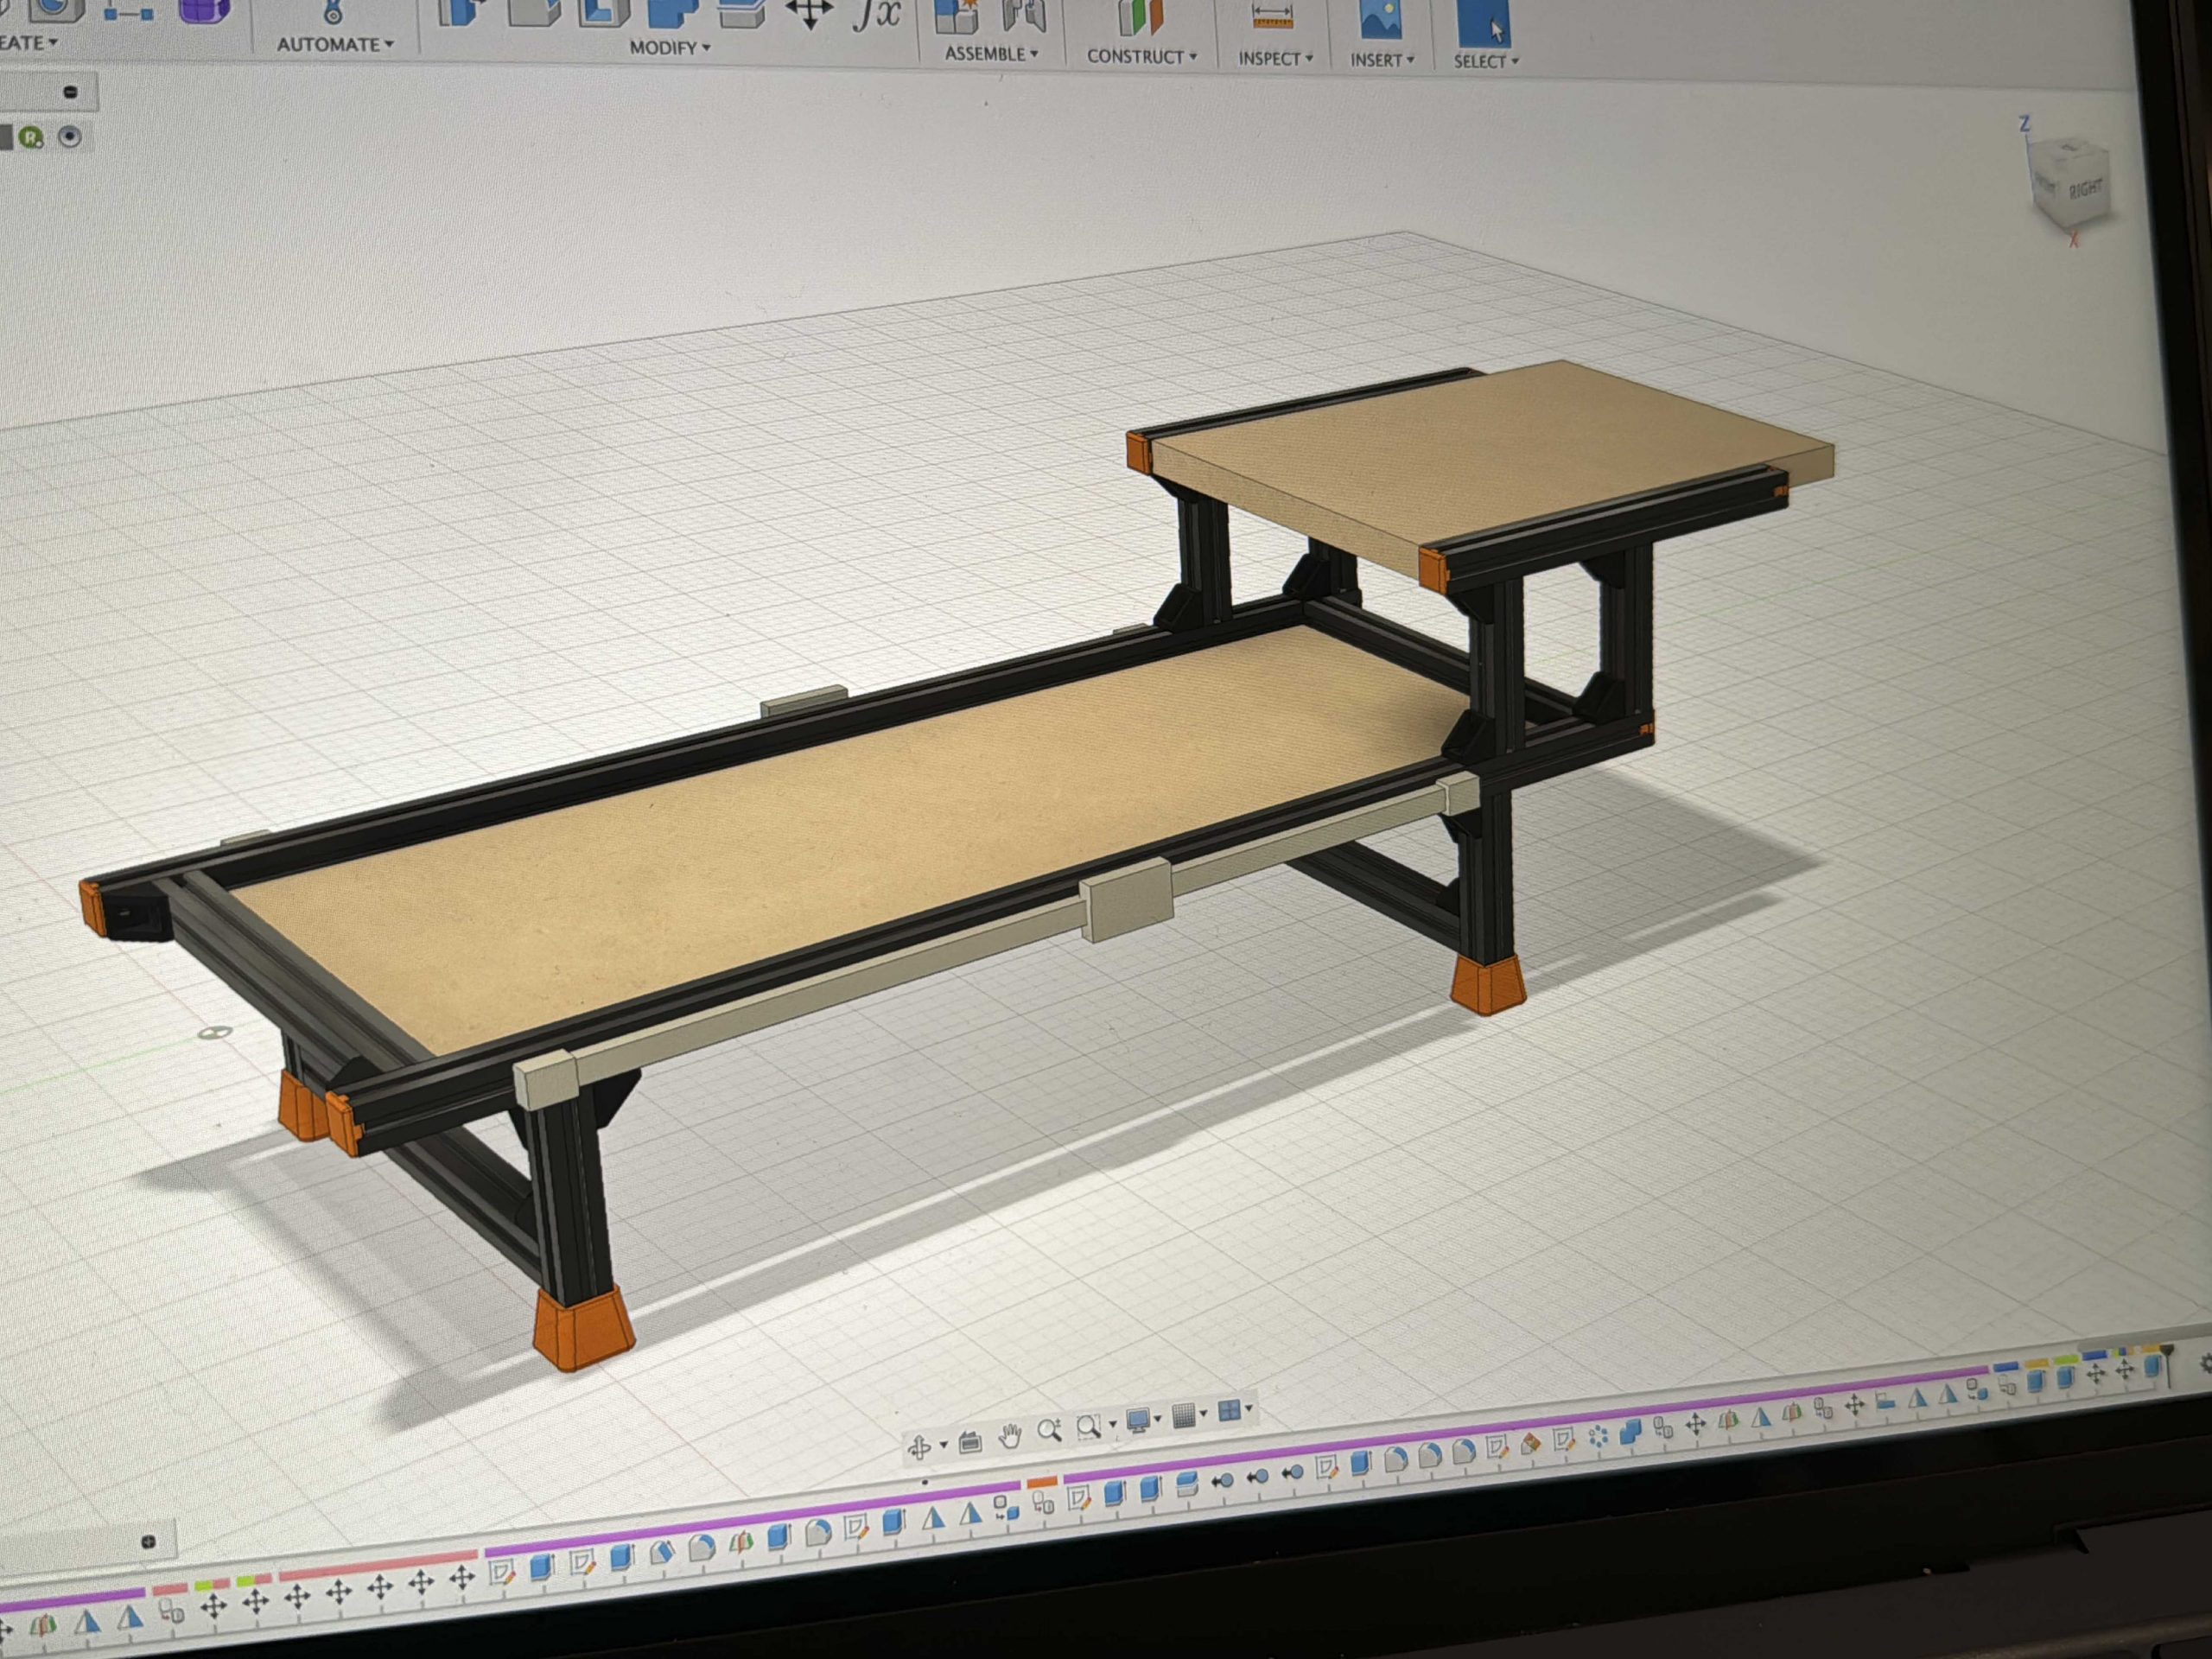Click the green R badge icon
Screen dimensions: 2212x1659
click(x=32, y=137)
